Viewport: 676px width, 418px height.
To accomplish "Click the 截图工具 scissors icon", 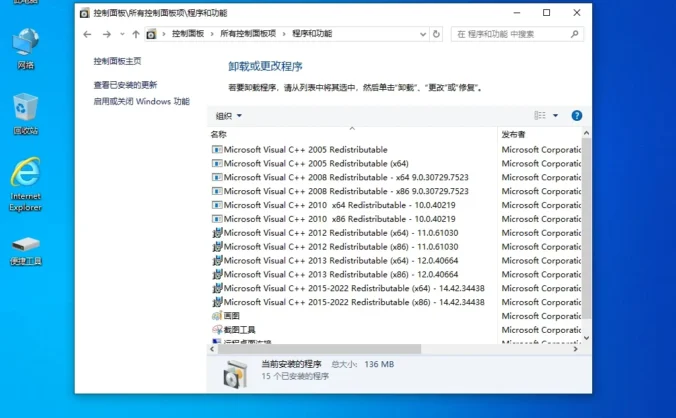I will [217, 330].
